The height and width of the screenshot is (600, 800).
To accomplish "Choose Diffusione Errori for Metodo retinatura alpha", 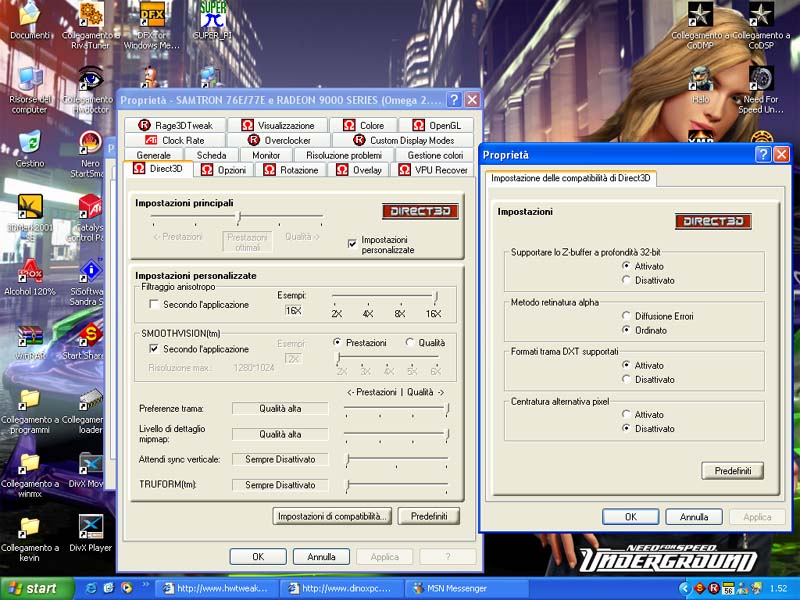I will (626, 316).
